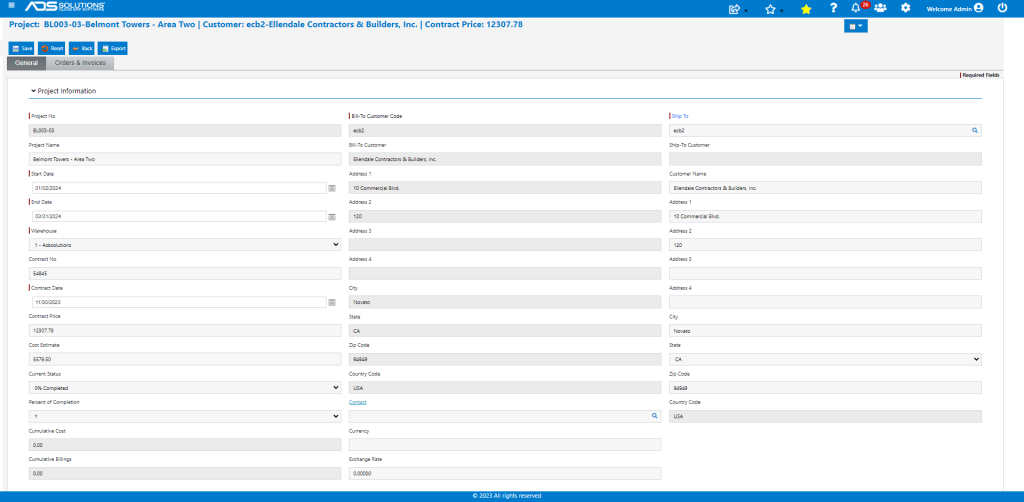The width and height of the screenshot is (1024, 502).
Task: Click the Cumulative Cost field
Action: pos(185,445)
